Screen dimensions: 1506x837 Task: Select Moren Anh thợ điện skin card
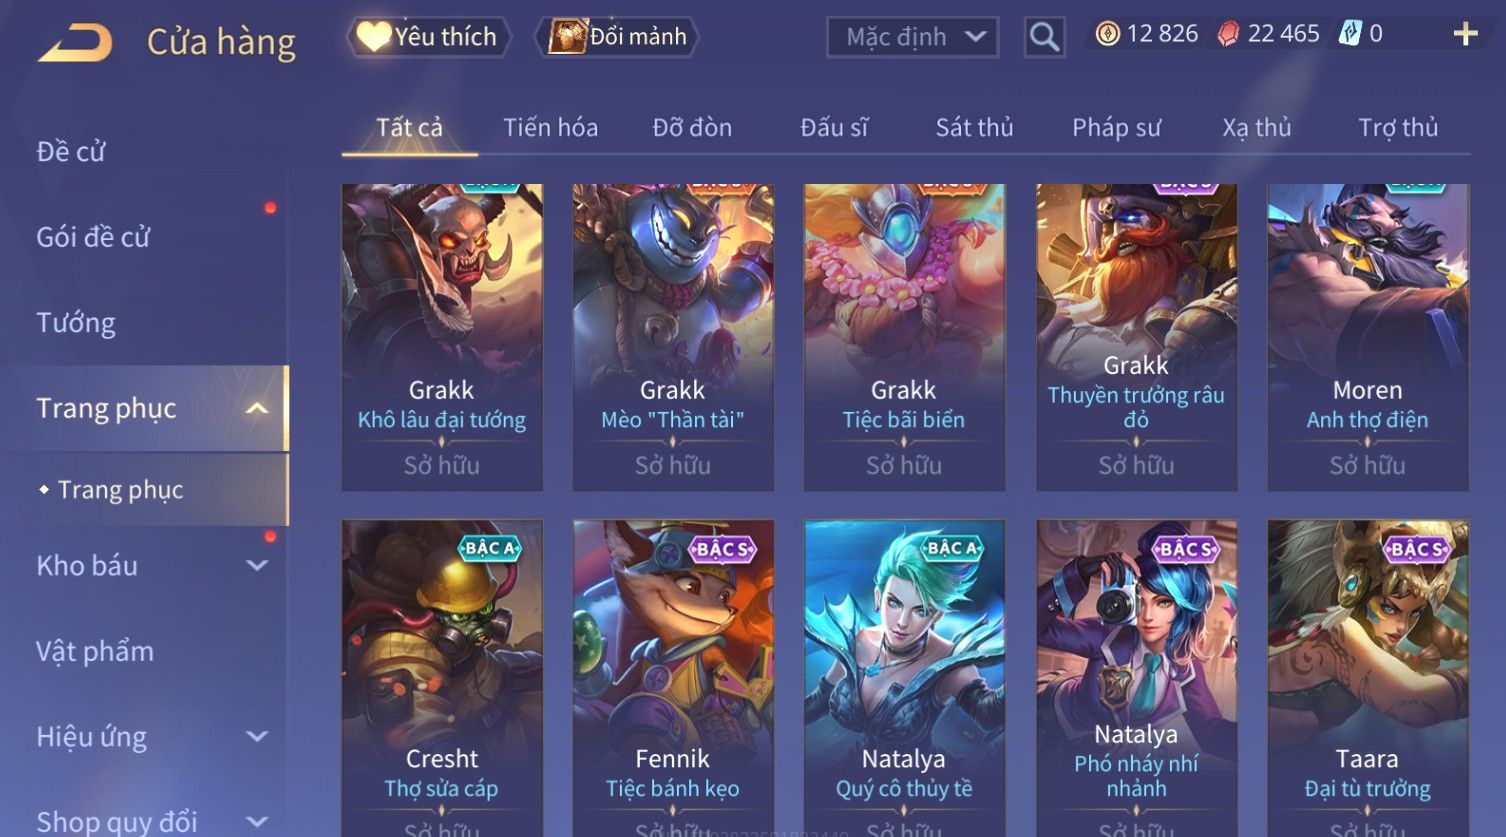tap(1367, 337)
